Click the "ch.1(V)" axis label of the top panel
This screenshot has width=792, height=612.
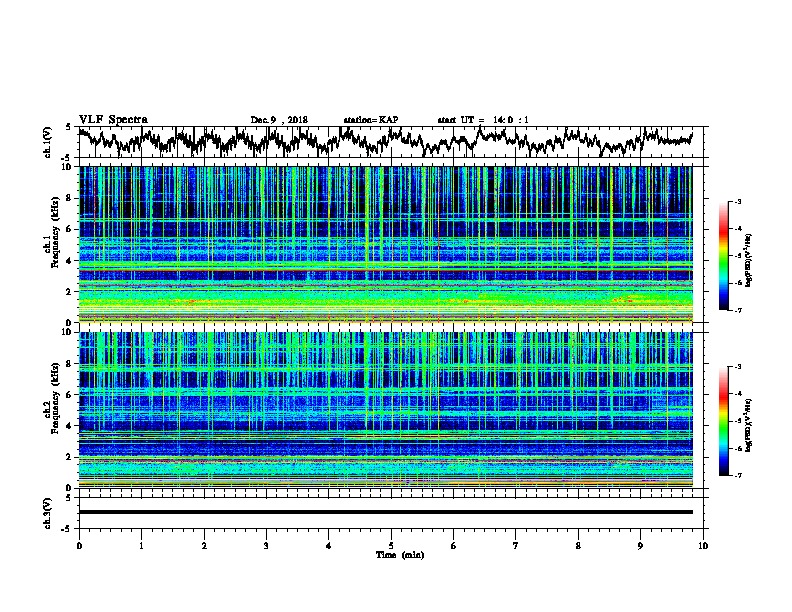[x=48, y=142]
